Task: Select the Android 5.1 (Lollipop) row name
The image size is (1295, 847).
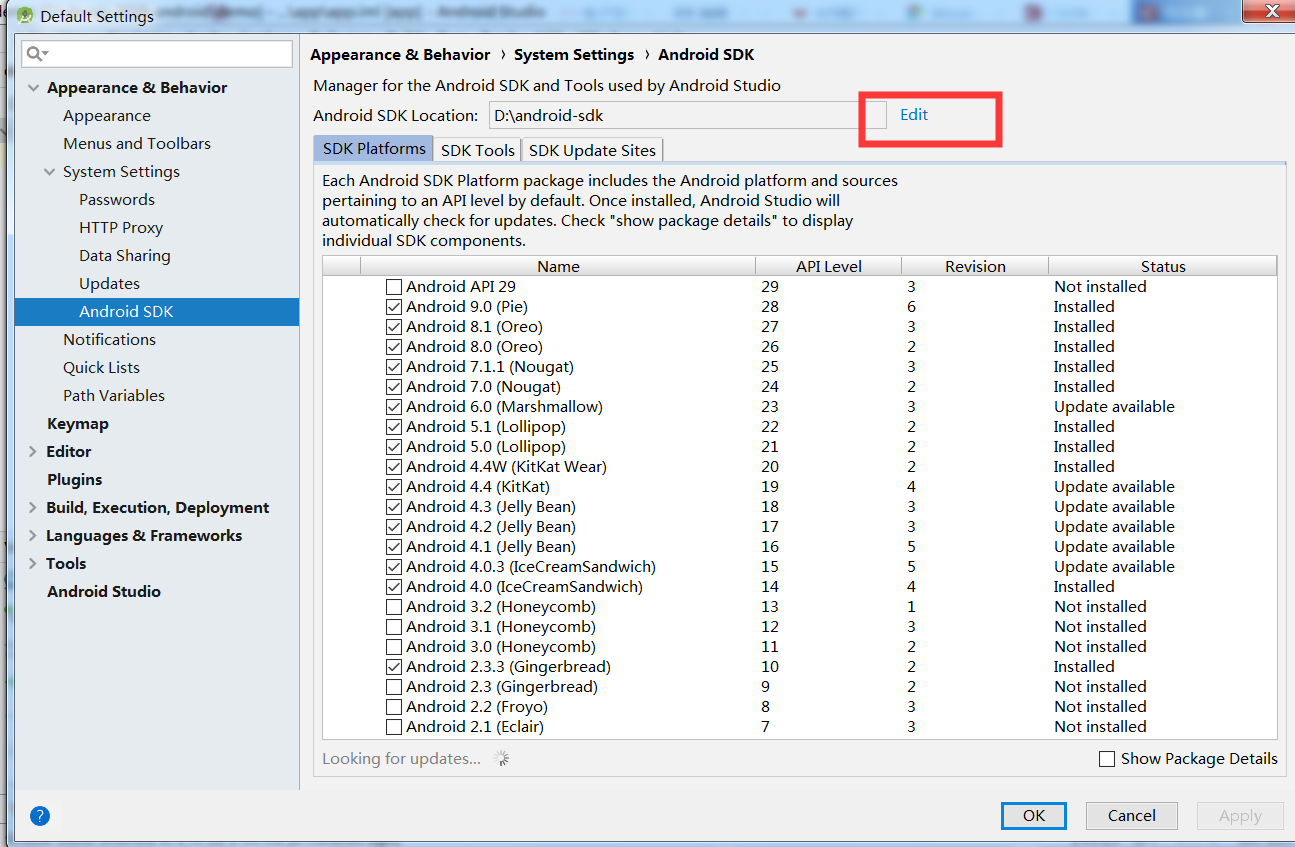Action: pos(485,427)
